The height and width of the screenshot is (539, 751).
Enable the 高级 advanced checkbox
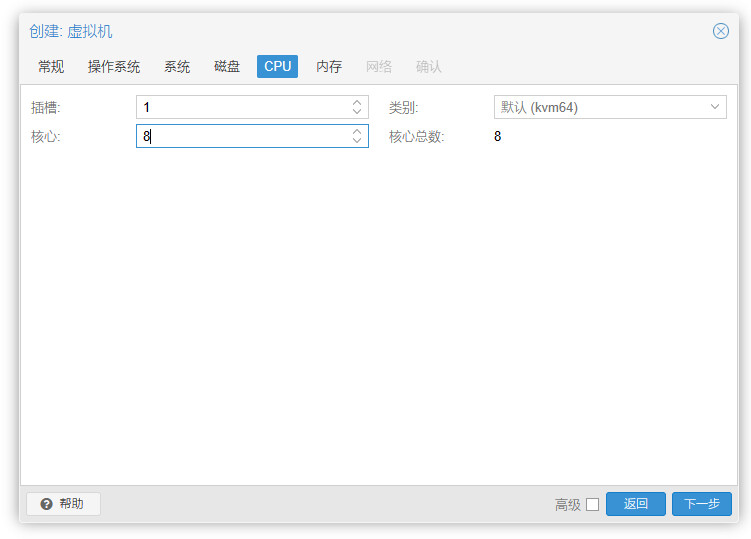pos(592,505)
